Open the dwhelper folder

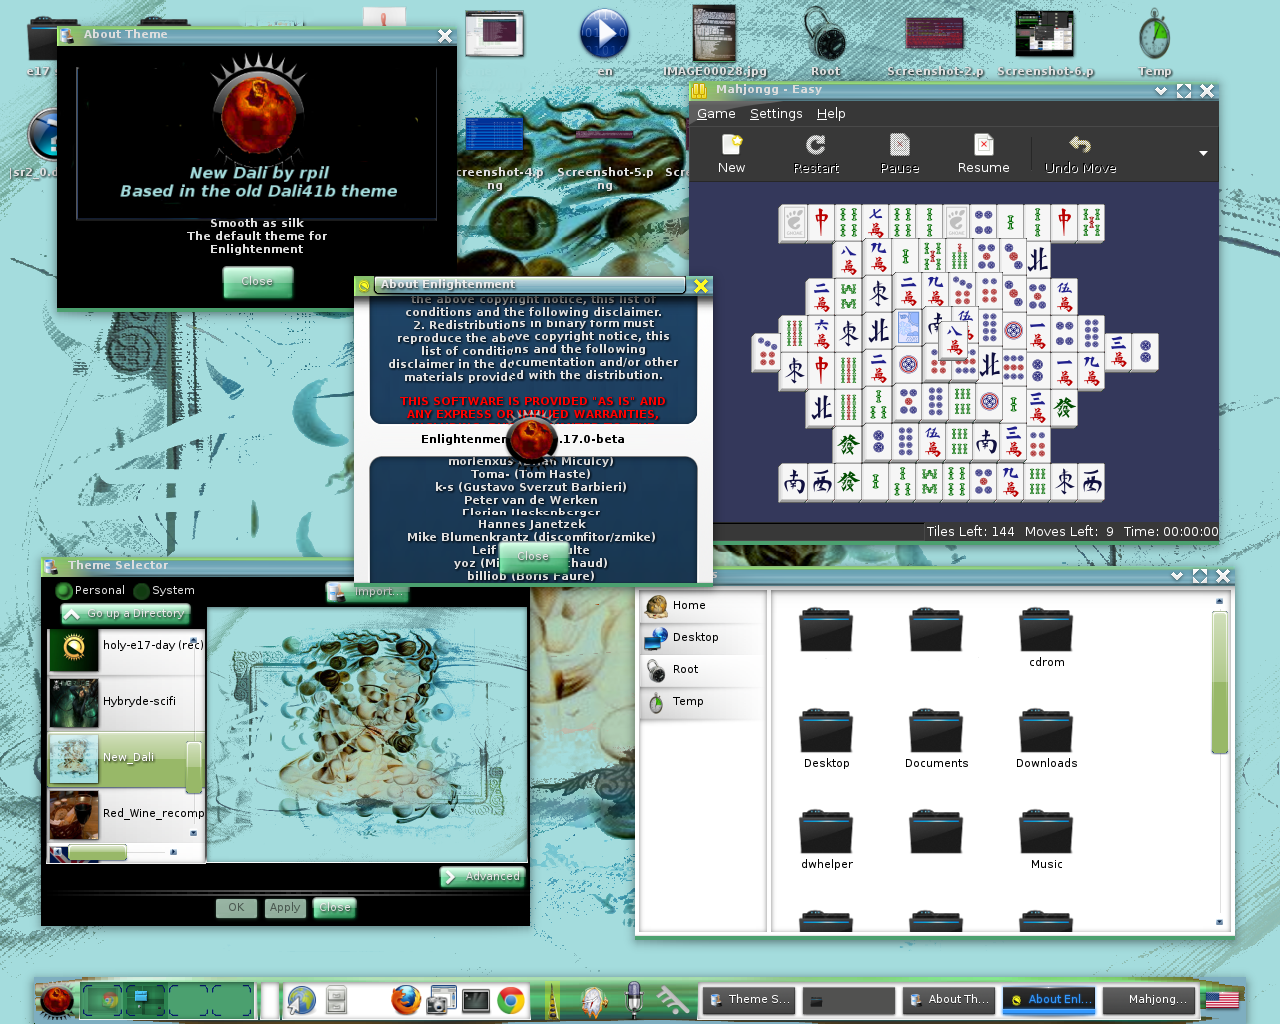(x=826, y=839)
